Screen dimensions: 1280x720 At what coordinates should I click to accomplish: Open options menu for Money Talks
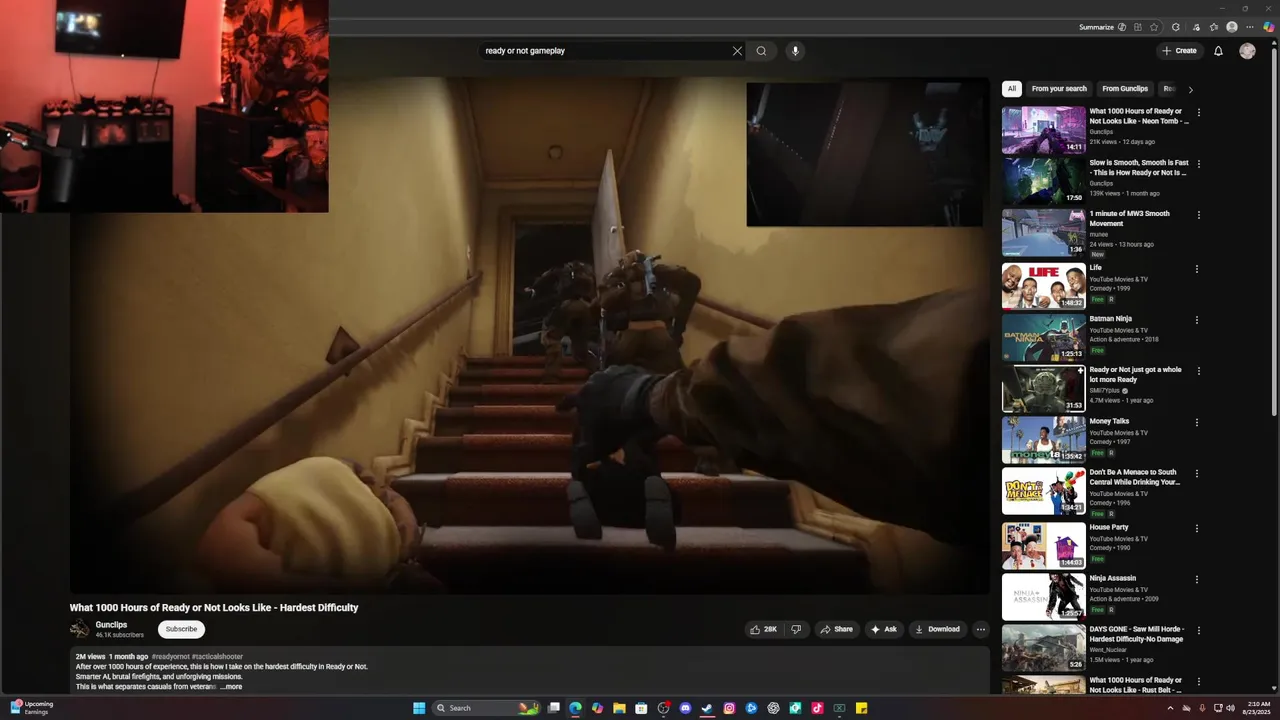(x=1199, y=423)
